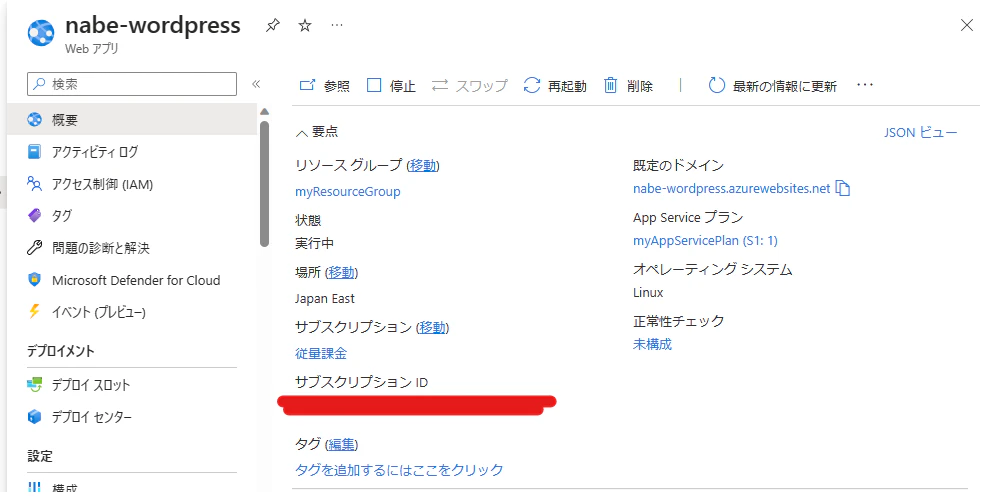992x503 pixels.
Task: Open myAppServicePlan (S1: 1) link
Action: (705, 240)
